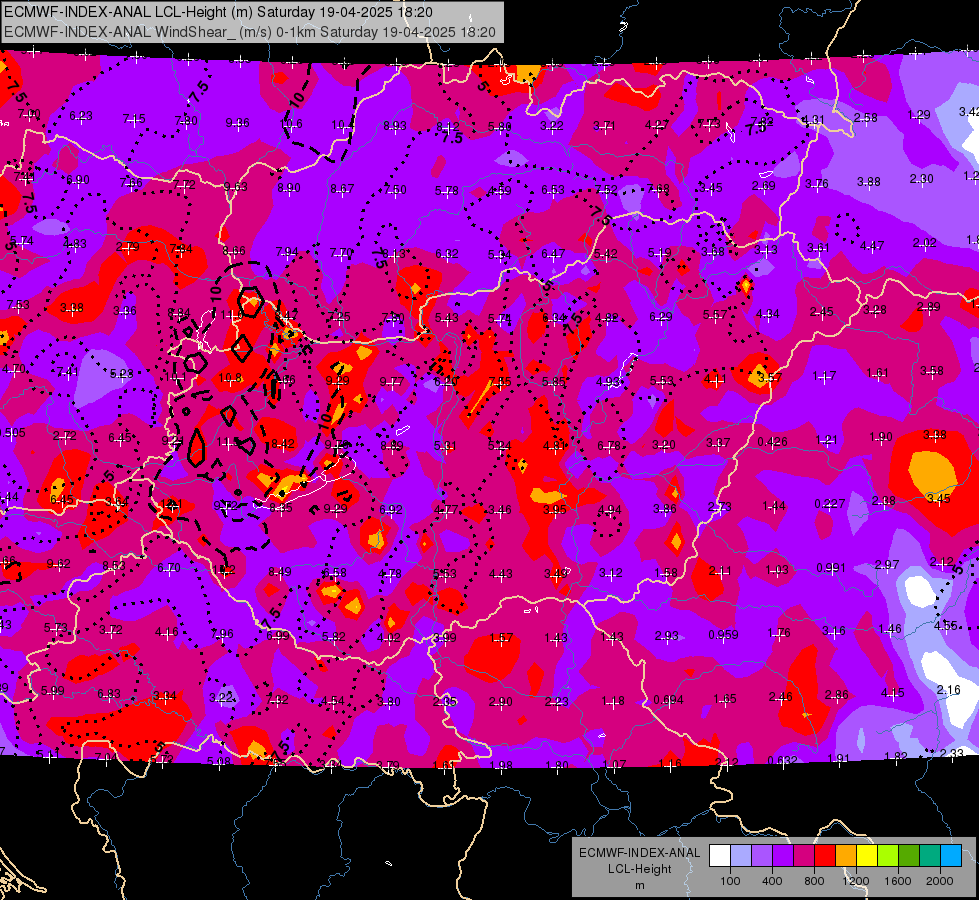
Task: Click the 2000 legend tick label
Action: 940,881
